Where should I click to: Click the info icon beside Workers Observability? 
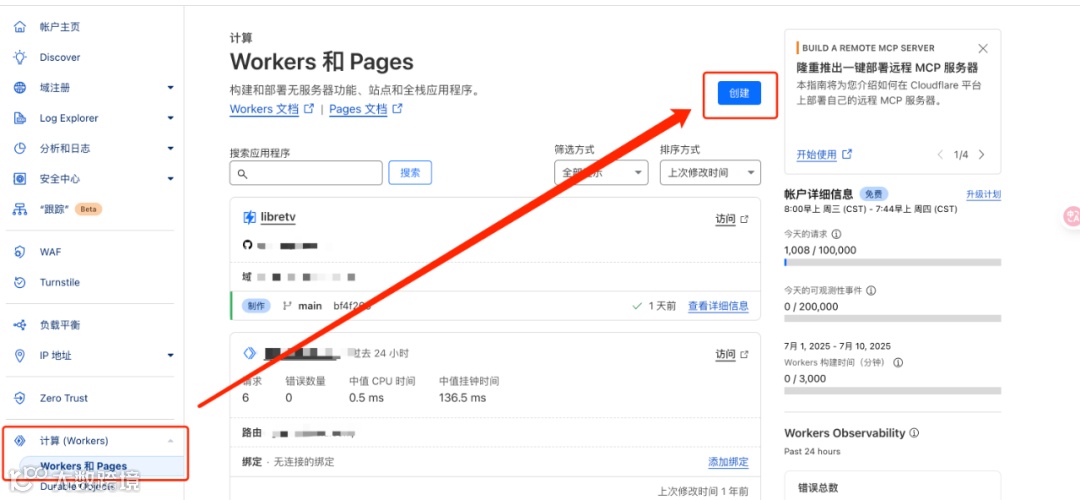coord(914,433)
